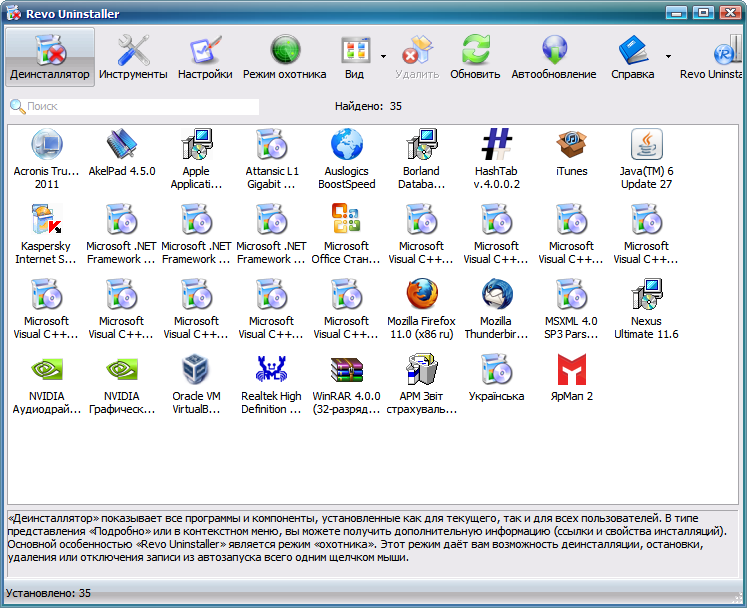
Task: Select Acronis True Image 2011 entry
Action: (x=46, y=159)
